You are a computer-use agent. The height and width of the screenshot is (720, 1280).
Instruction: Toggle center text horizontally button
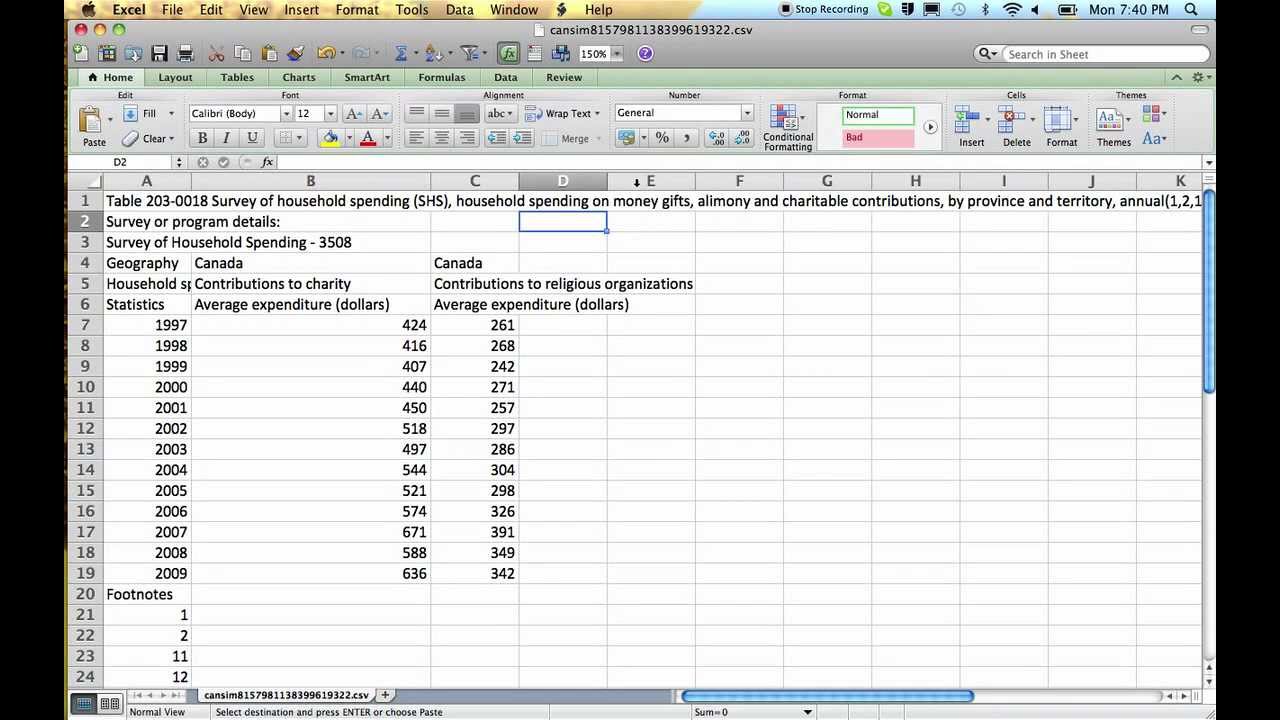coord(442,138)
